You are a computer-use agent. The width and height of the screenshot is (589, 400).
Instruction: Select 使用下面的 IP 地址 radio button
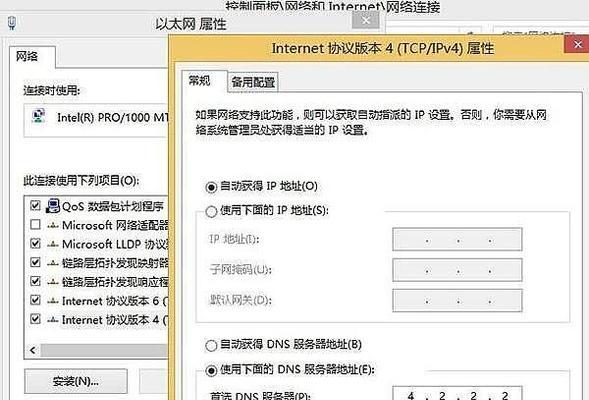(211, 211)
